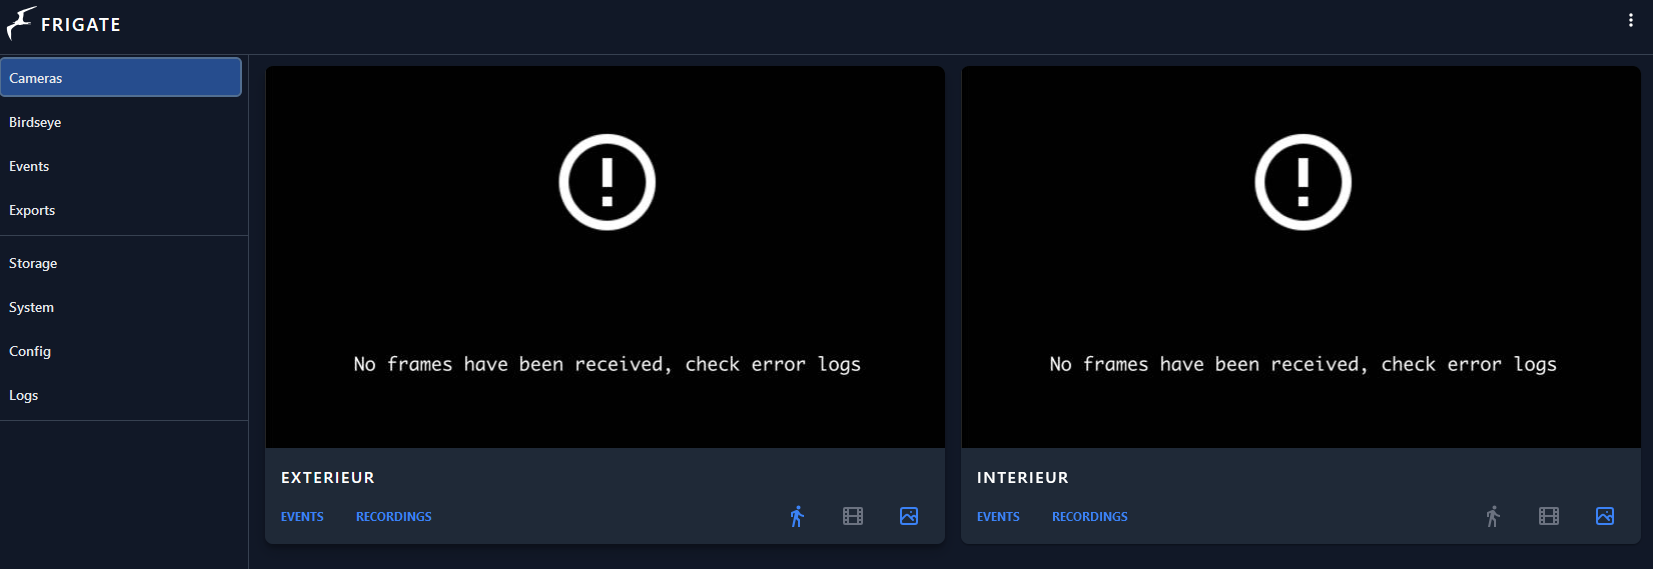
Task: Click the Frigate bird logo
Action: [x=21, y=23]
